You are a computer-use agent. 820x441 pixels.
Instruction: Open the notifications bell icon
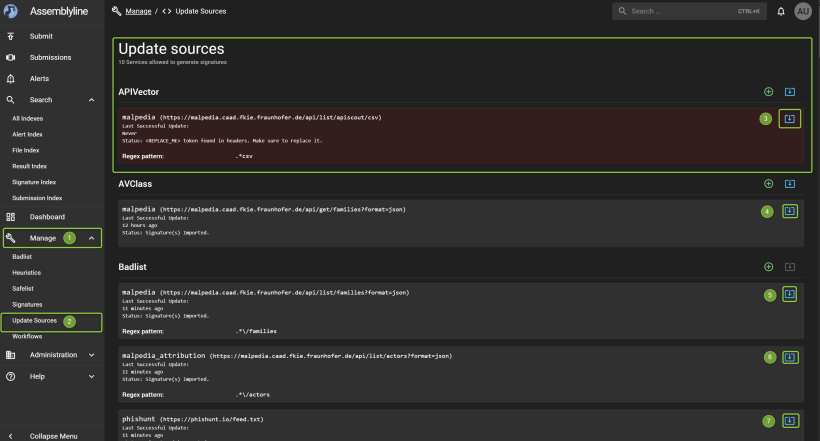point(781,11)
